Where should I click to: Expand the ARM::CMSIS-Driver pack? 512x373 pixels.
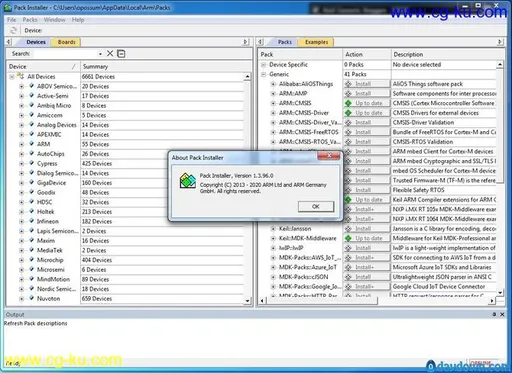click(x=273, y=113)
